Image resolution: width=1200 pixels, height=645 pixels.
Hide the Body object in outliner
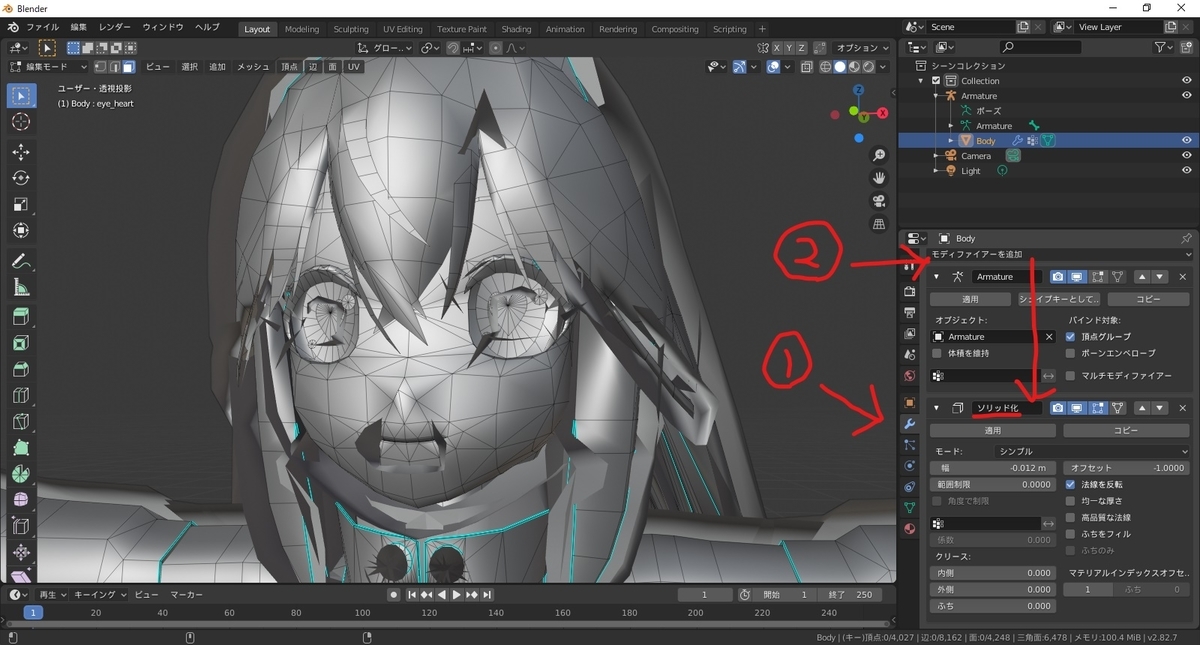tap(1187, 141)
